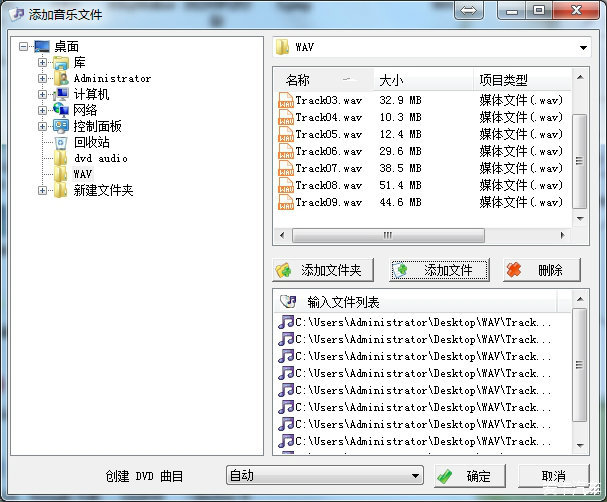The height and width of the screenshot is (502, 607).
Task: Expand the 计算机 tree node
Action: 42,94
